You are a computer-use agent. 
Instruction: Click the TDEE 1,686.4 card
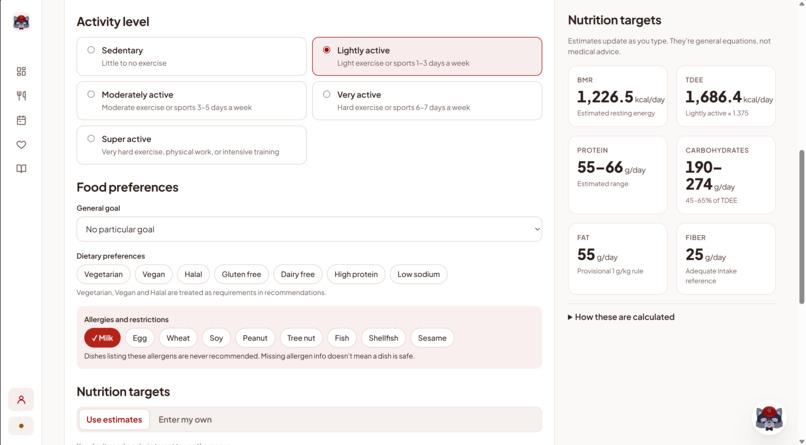pos(726,96)
